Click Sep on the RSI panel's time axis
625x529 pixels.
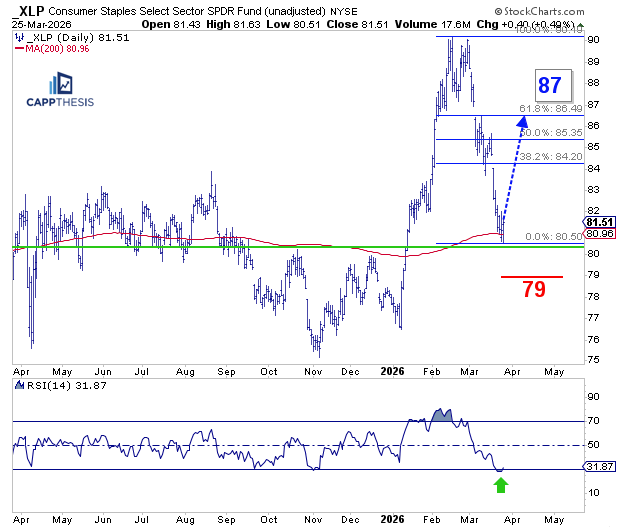coord(226,520)
